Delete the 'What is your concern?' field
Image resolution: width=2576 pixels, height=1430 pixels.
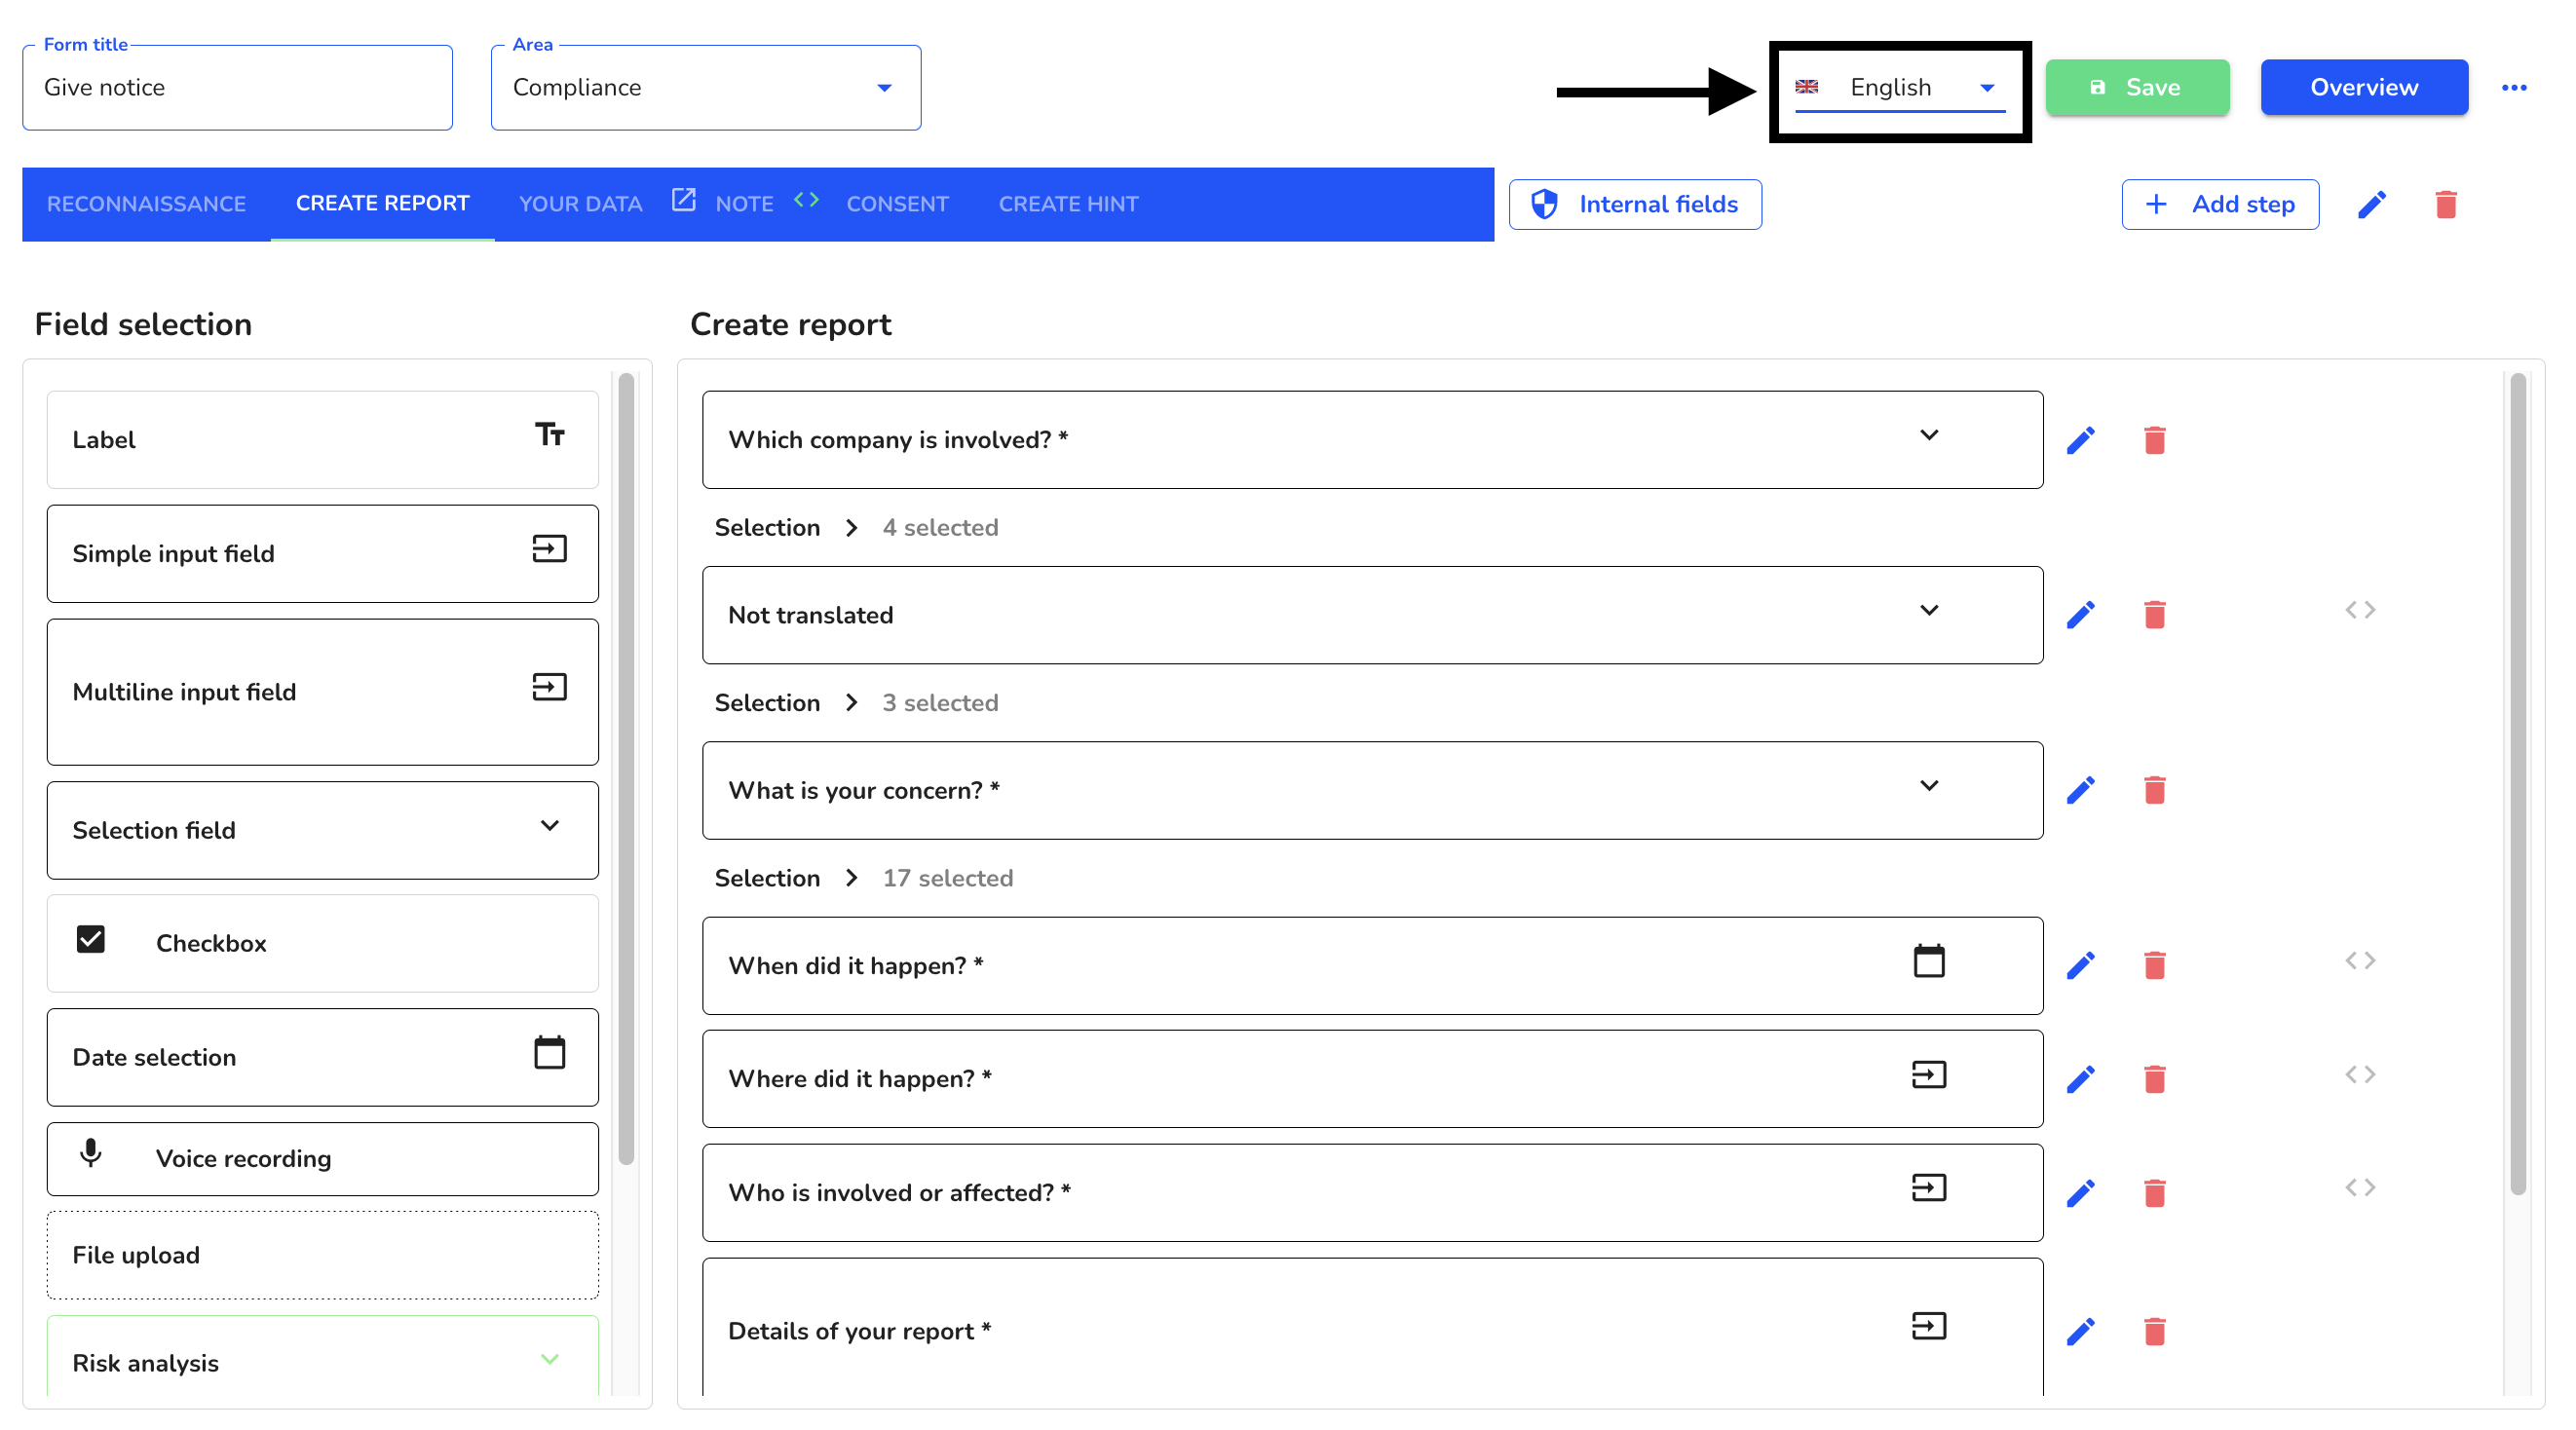coord(2154,790)
